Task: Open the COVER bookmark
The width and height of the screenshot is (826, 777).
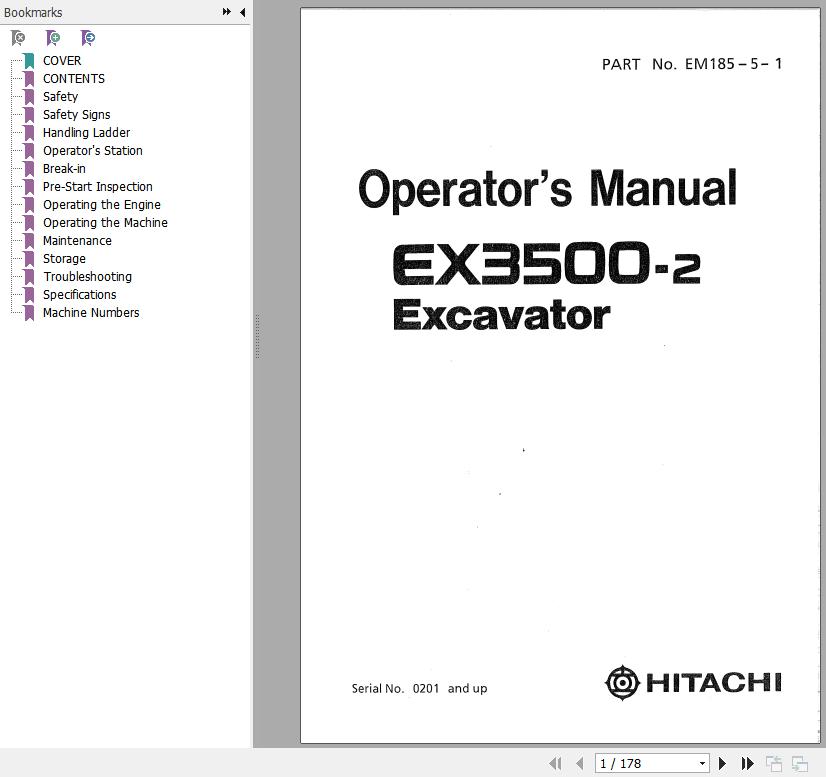Action: tap(62, 61)
